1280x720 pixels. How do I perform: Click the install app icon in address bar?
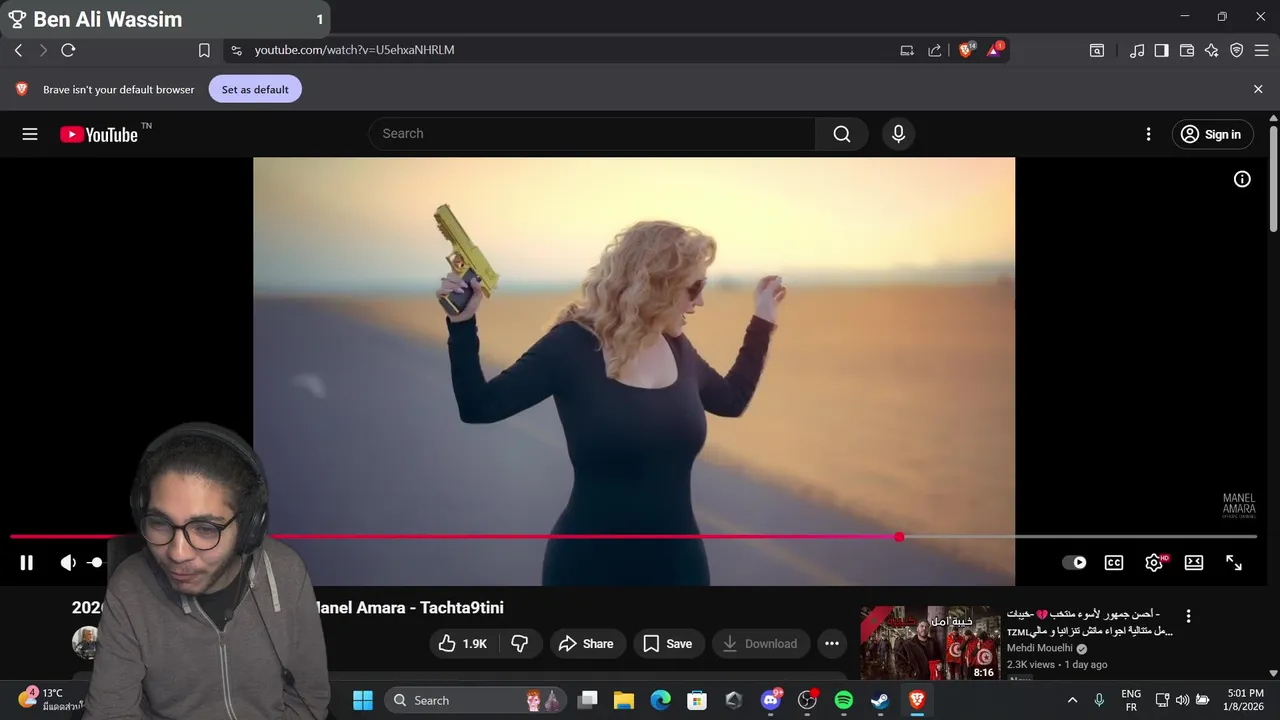[x=907, y=50]
